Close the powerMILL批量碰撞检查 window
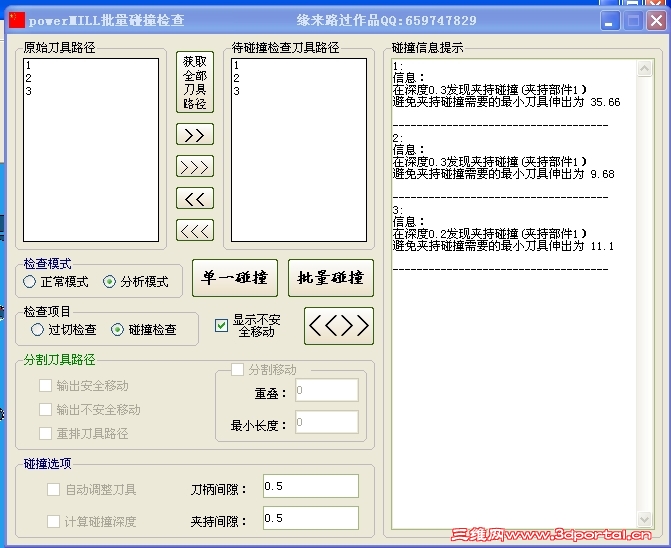The height and width of the screenshot is (548, 671). click(x=656, y=20)
